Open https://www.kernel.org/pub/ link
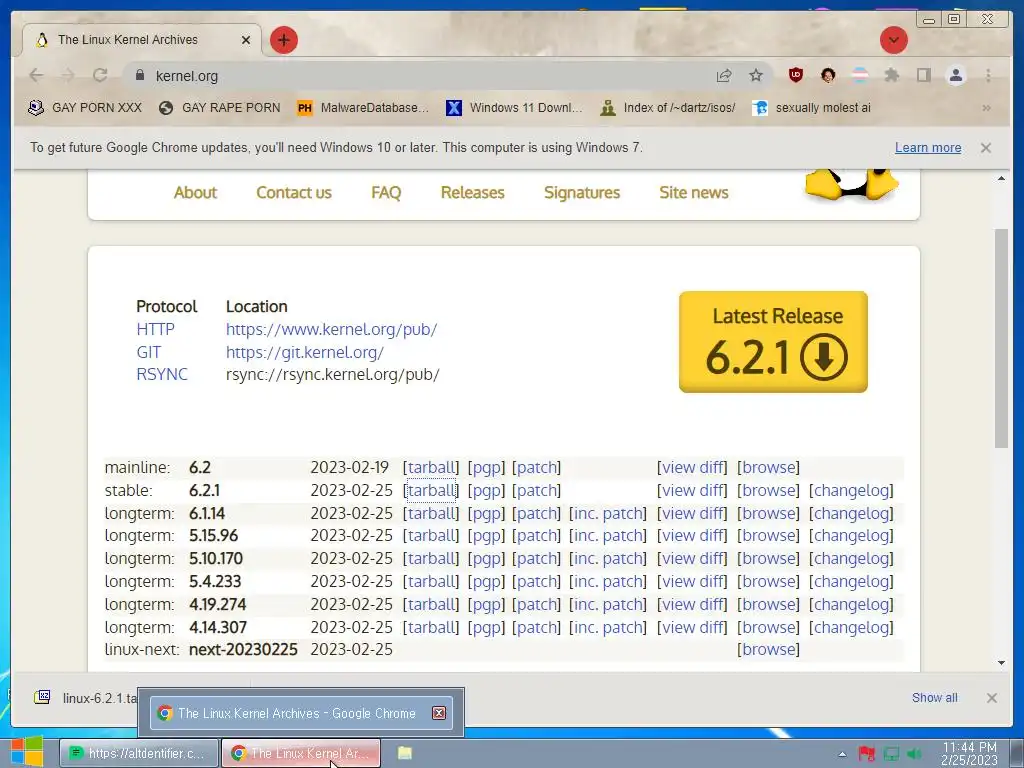The width and height of the screenshot is (1024, 768). 332,329
